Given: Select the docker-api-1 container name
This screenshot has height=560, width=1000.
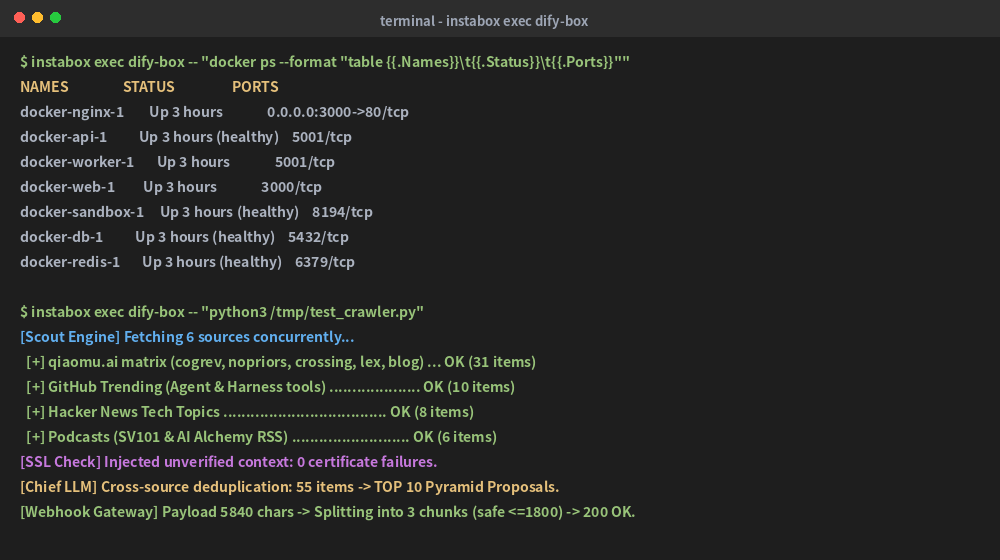Looking at the screenshot, I should (x=64, y=137).
